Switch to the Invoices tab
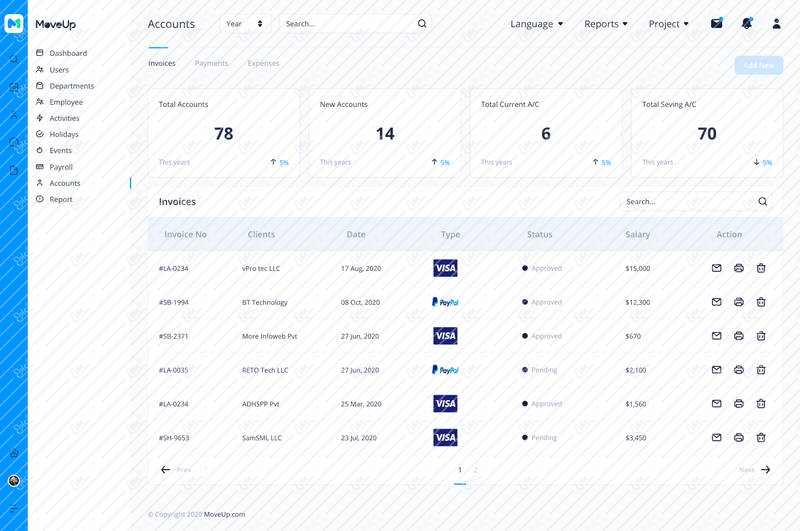 coord(162,63)
